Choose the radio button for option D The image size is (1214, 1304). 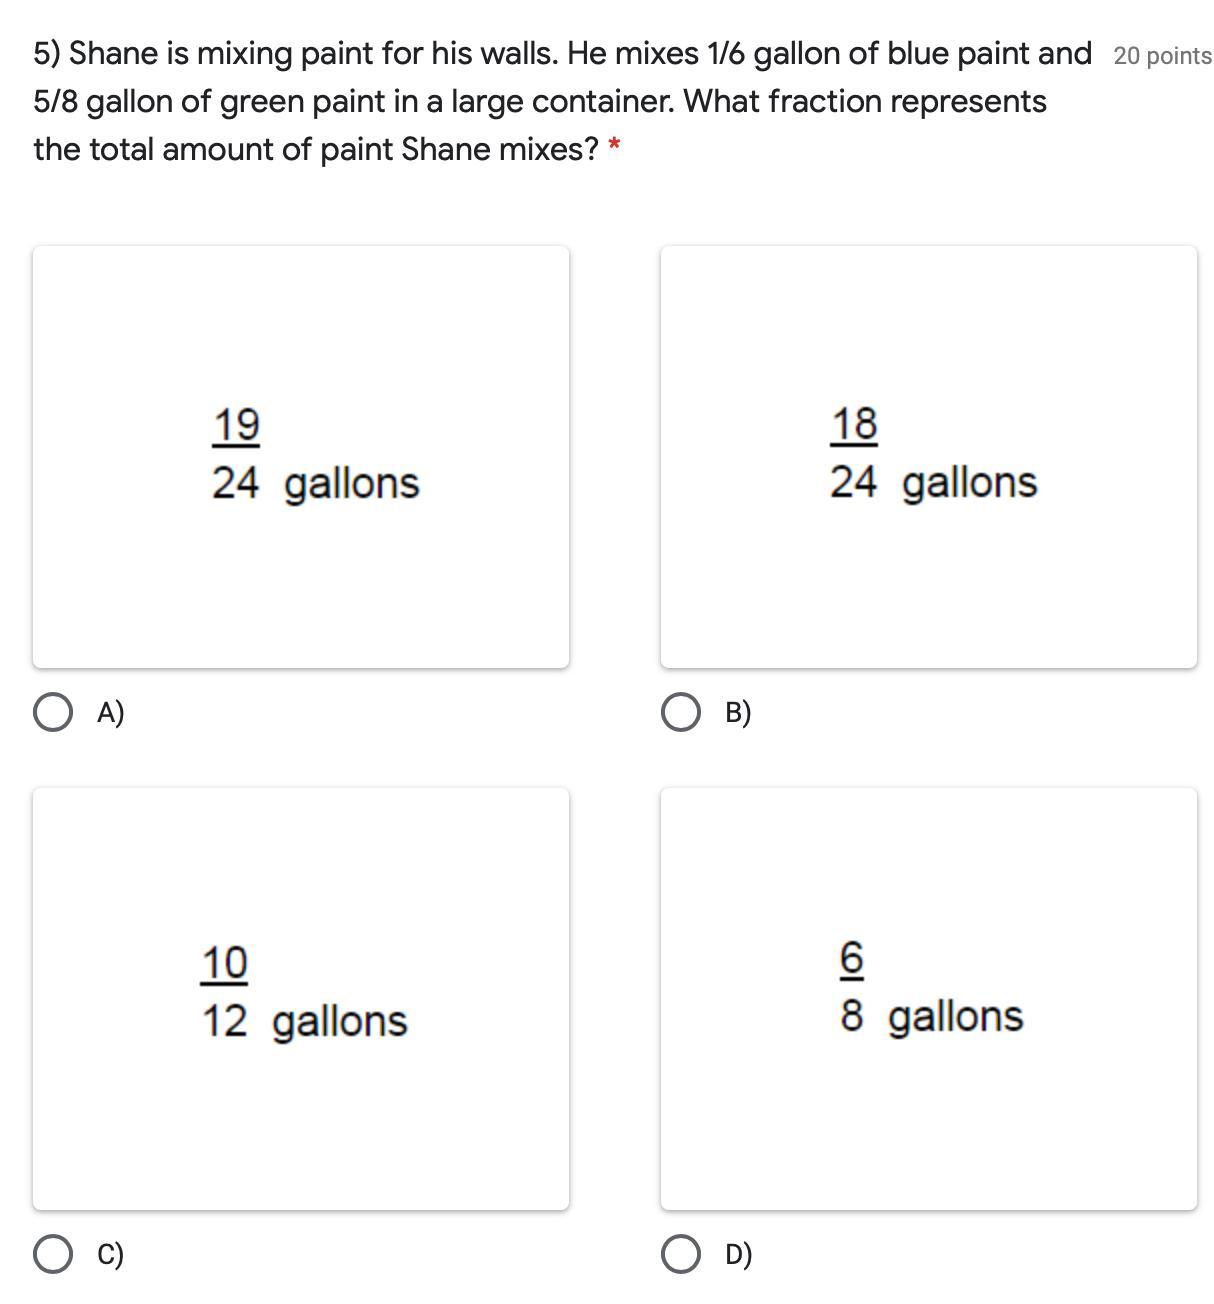click(681, 1254)
